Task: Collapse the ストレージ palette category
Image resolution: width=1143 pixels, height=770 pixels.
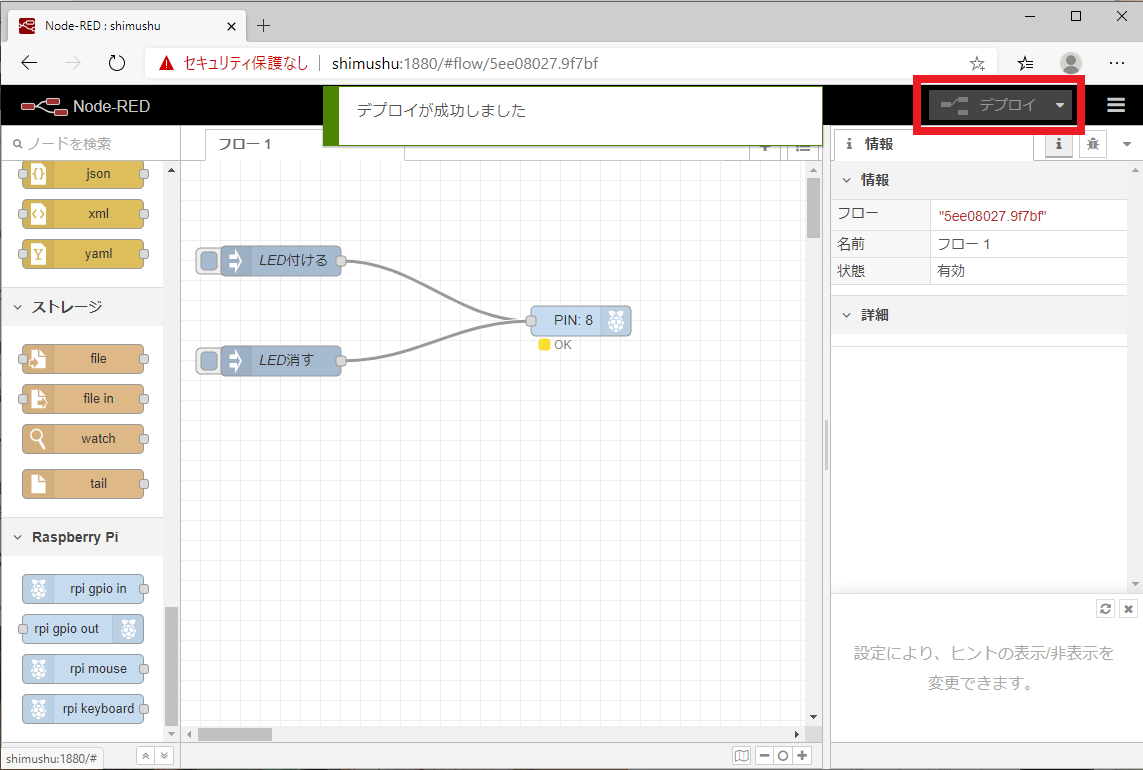Action: coord(82,307)
